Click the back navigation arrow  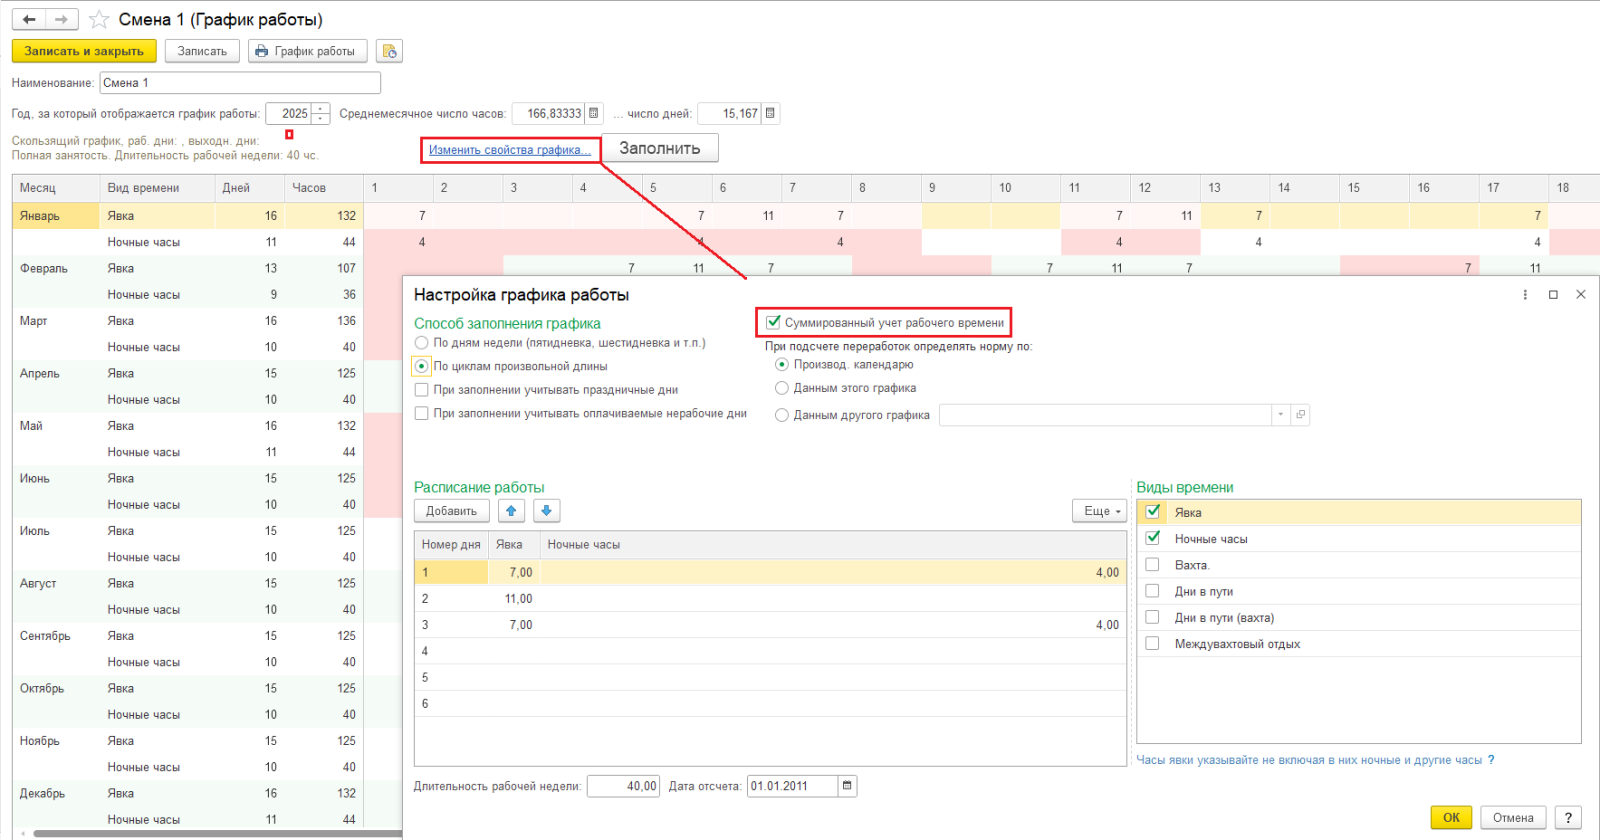[x=29, y=19]
